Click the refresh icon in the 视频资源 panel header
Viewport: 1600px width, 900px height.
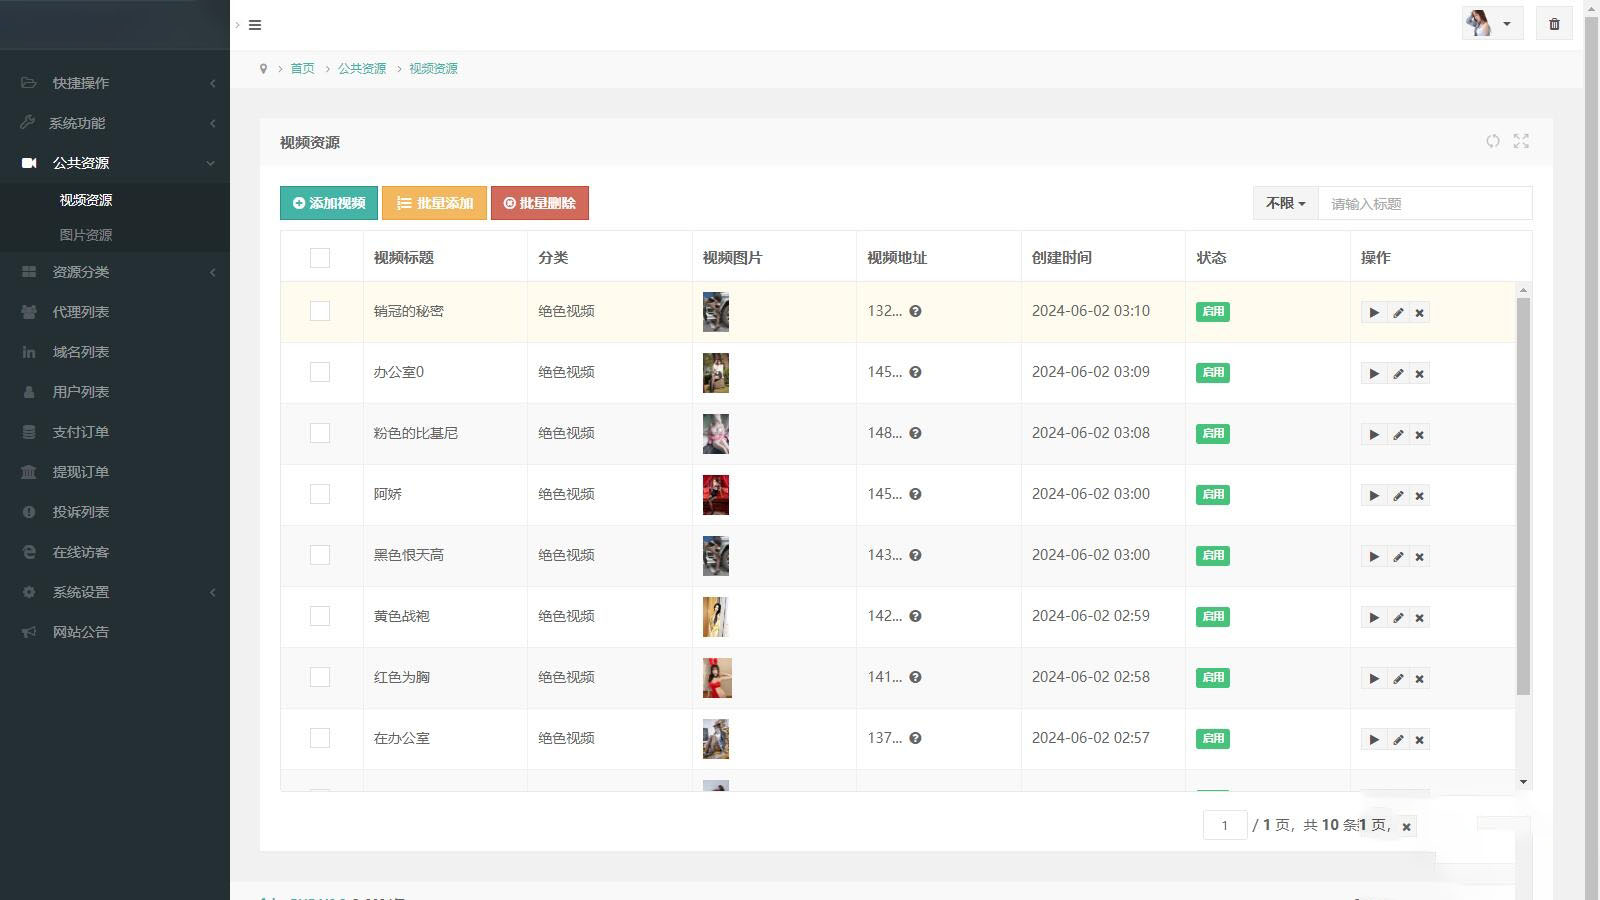(1492, 141)
